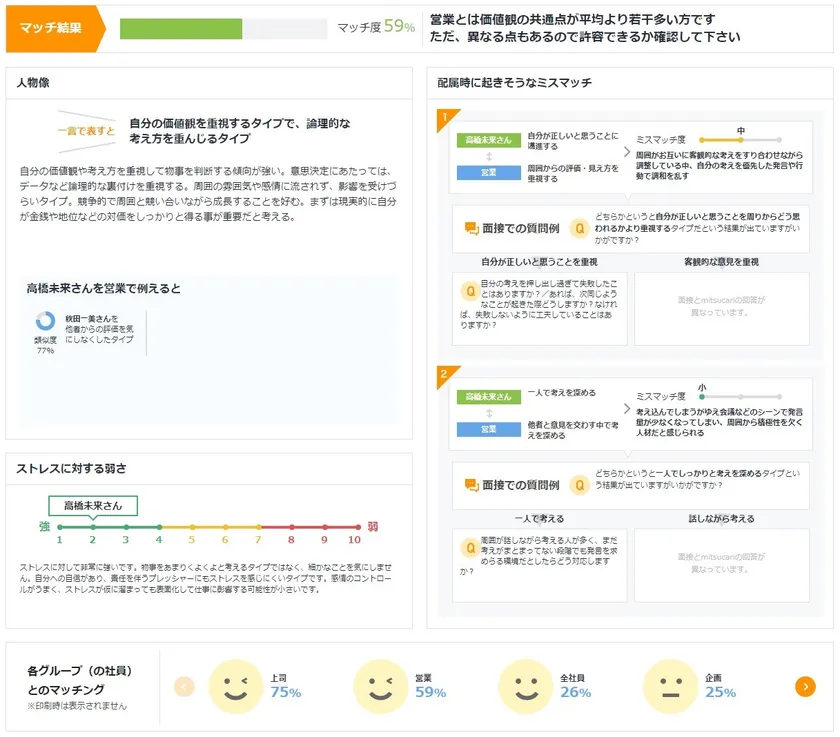Click the Q icon next to 周囲が話しながら question
Viewport: 840px width, 737px height.
(x=470, y=548)
